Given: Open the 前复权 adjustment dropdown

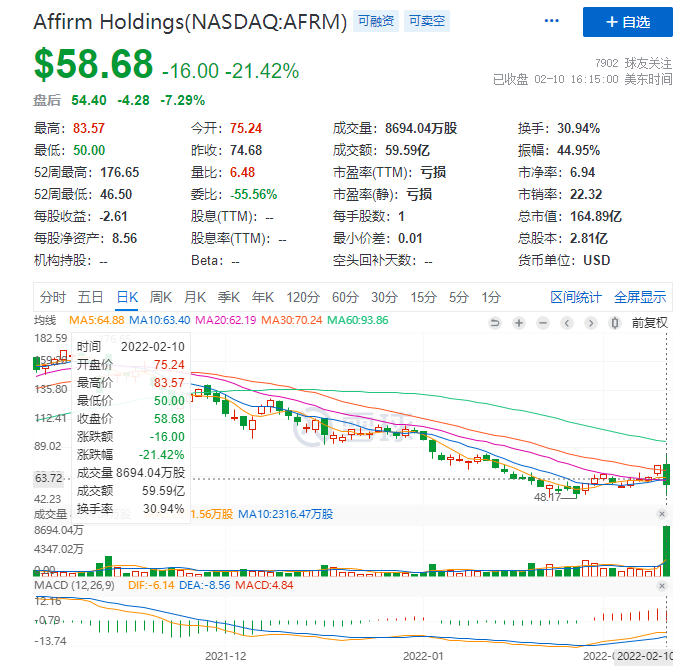Looking at the screenshot, I should click(649, 323).
